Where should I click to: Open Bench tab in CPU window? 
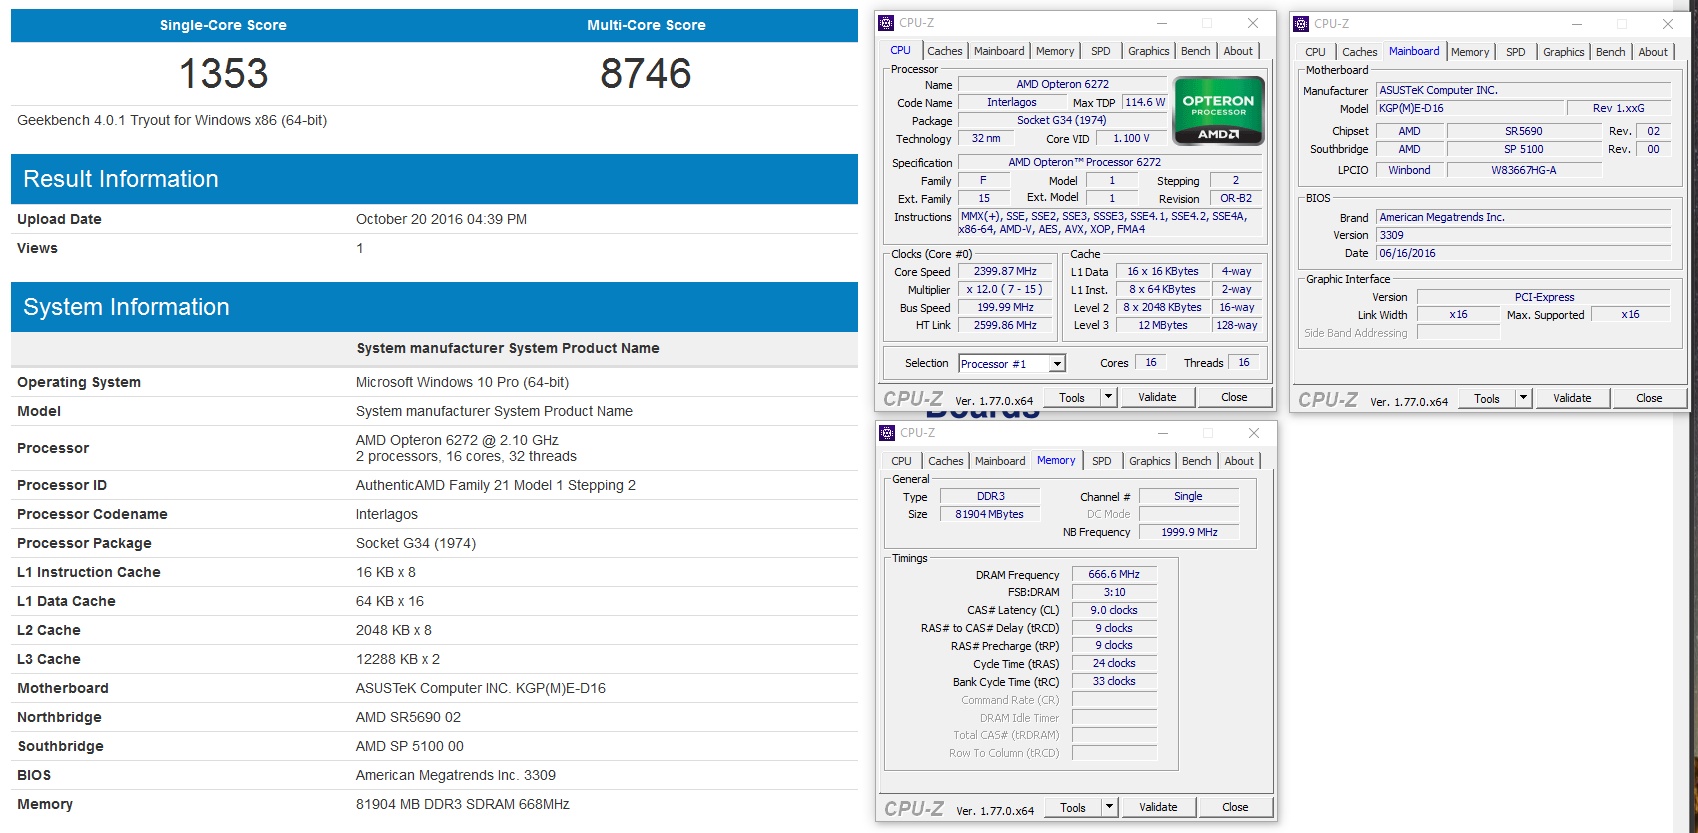point(1195,51)
